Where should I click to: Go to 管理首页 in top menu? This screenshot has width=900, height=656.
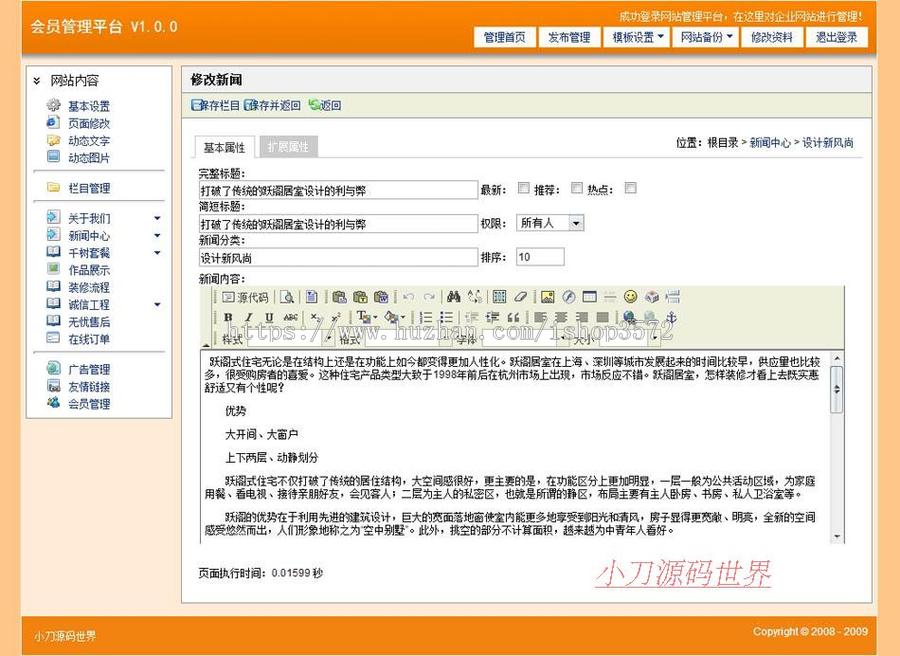505,37
